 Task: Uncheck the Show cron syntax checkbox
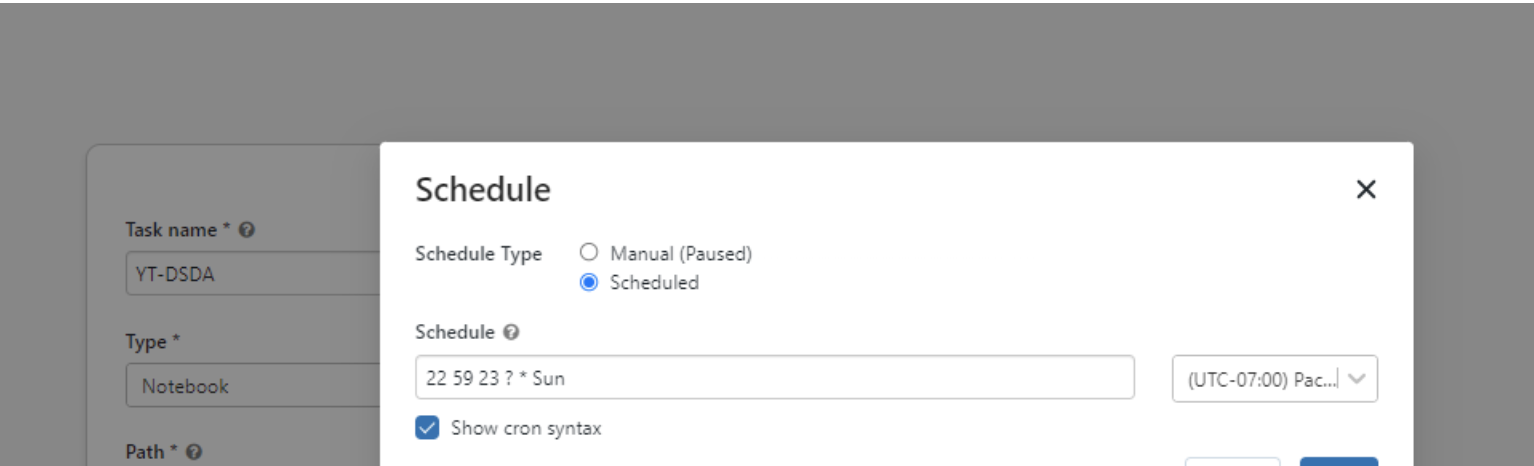pos(427,428)
